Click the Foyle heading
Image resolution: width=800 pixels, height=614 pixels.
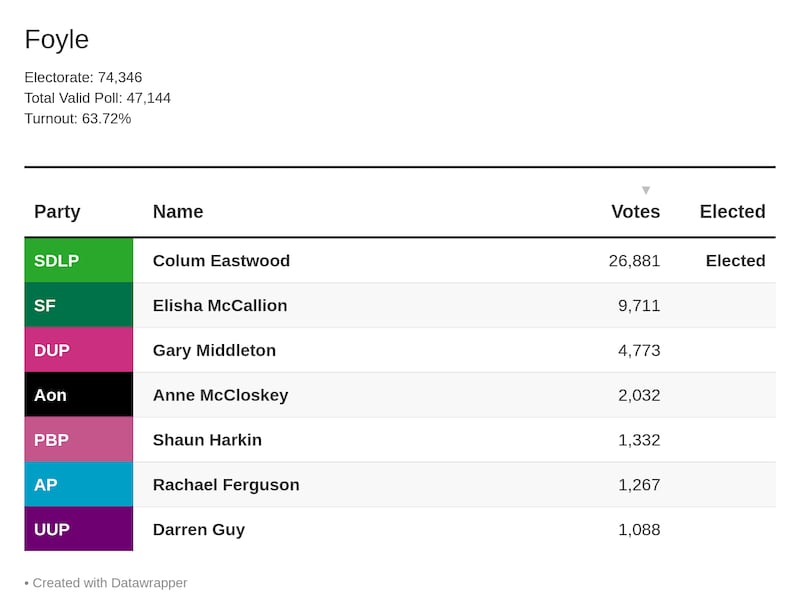point(57,40)
